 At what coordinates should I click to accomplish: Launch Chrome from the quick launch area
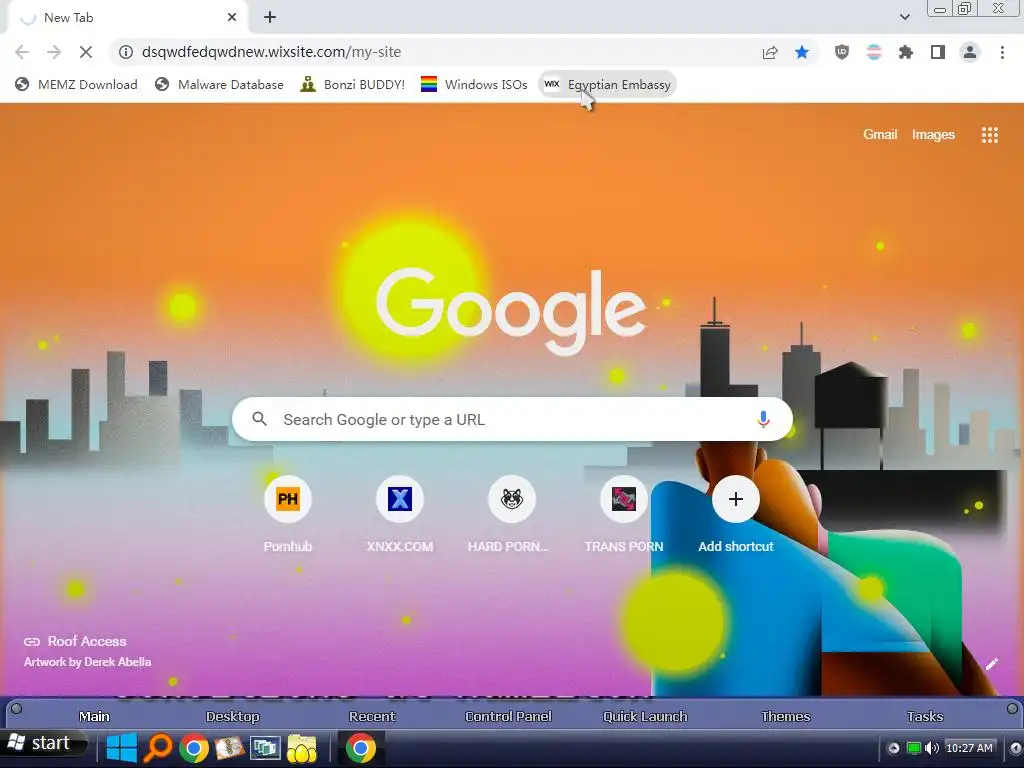click(194, 748)
